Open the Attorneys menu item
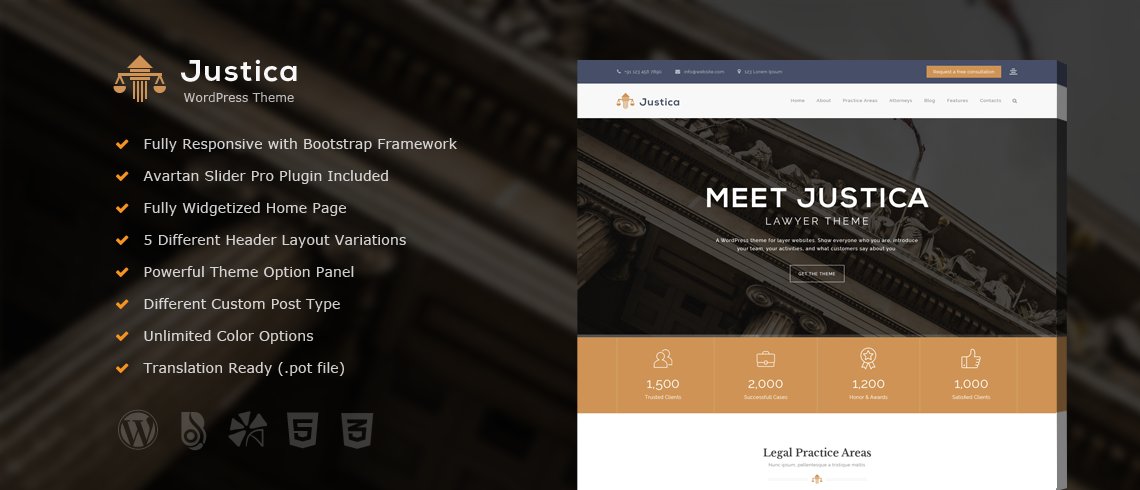This screenshot has height=490, width=1140. tap(900, 101)
